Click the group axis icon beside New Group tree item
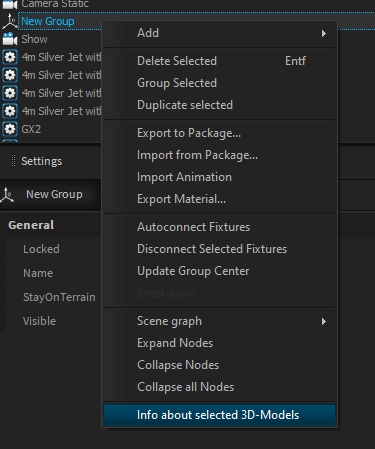Viewport: 375px width, 449px height. 10,21
